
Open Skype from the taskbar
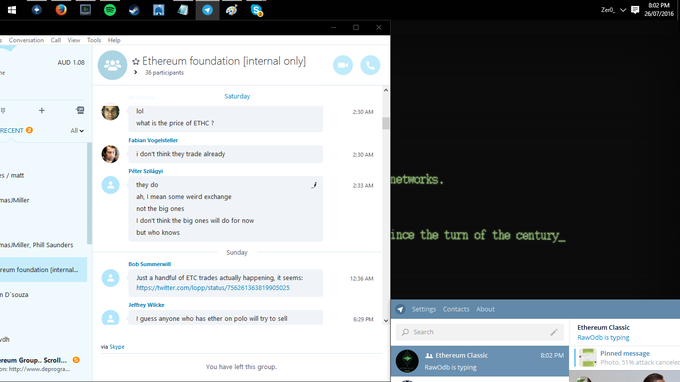pos(256,10)
